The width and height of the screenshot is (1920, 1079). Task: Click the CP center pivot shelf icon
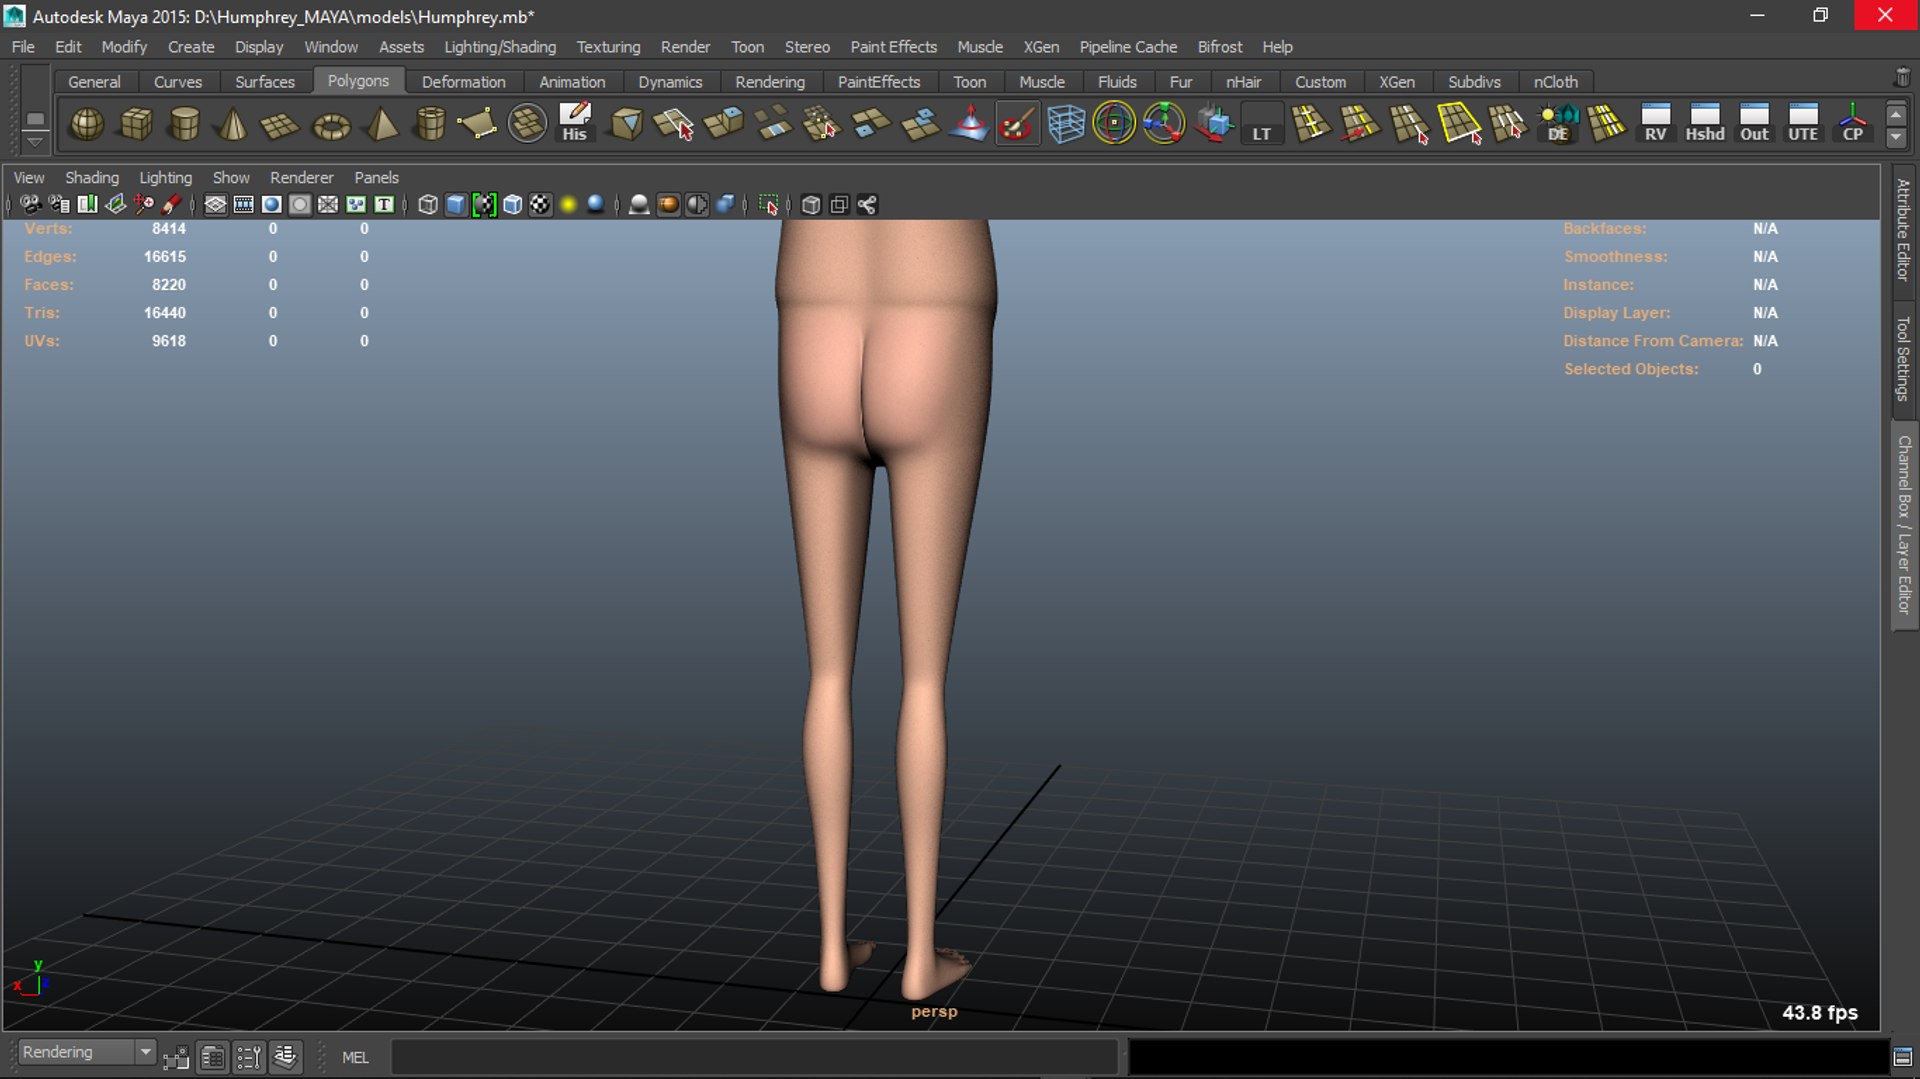(x=1853, y=124)
